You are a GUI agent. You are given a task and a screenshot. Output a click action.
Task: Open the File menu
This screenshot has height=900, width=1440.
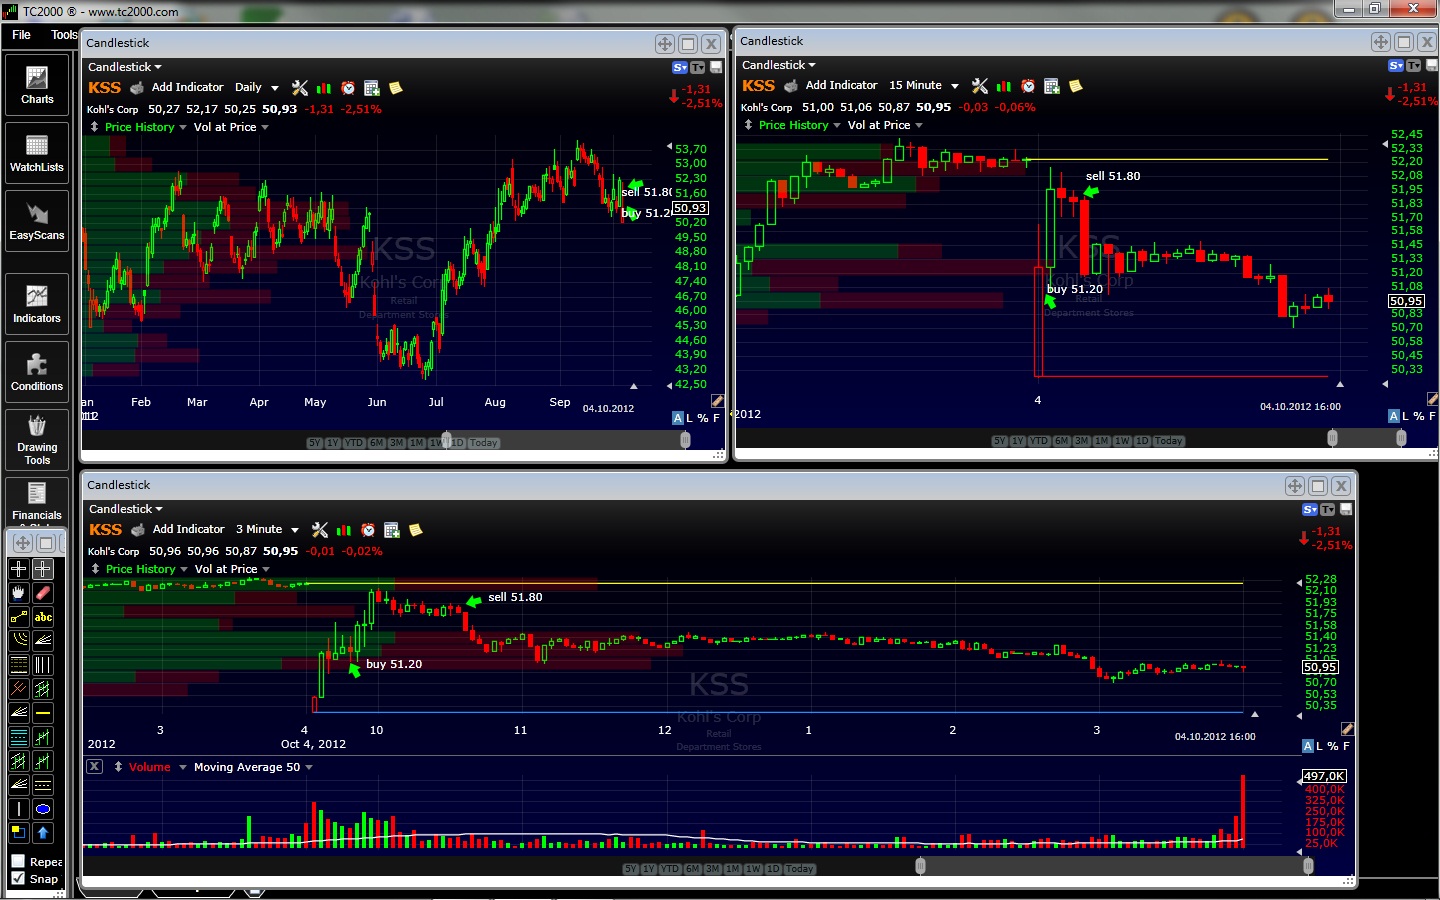point(21,35)
